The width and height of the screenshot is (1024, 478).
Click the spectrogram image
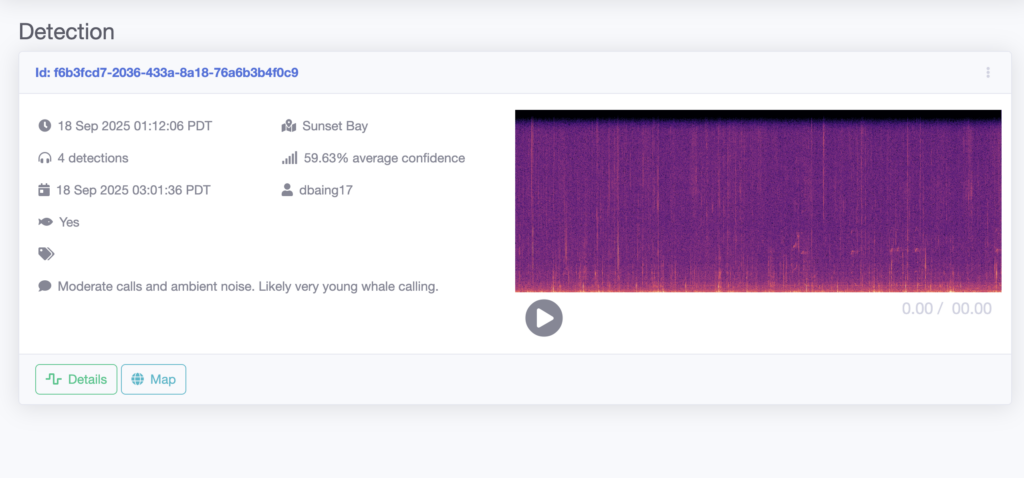click(x=757, y=201)
